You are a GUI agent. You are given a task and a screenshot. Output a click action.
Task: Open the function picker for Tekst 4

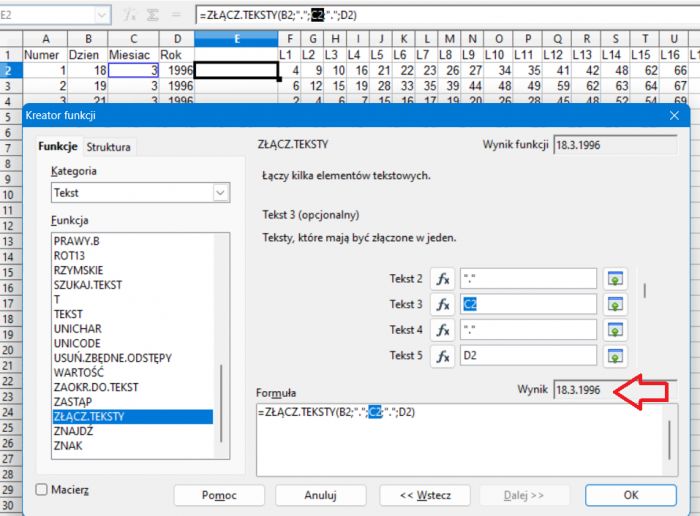(x=442, y=330)
